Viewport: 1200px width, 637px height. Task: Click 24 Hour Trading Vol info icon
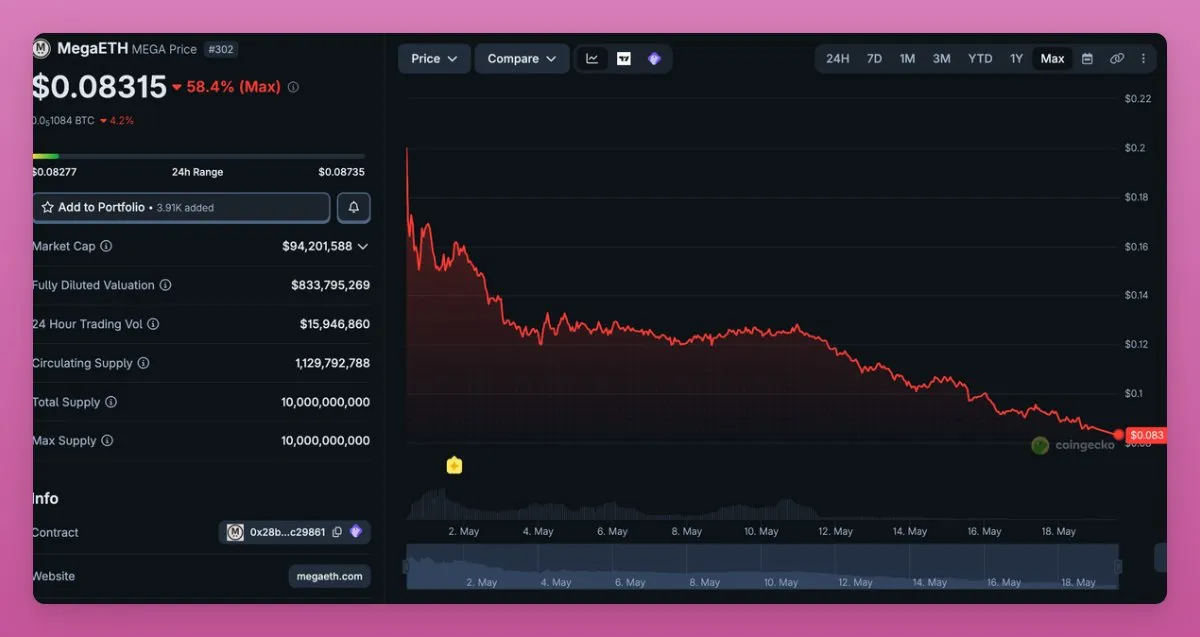coord(153,324)
